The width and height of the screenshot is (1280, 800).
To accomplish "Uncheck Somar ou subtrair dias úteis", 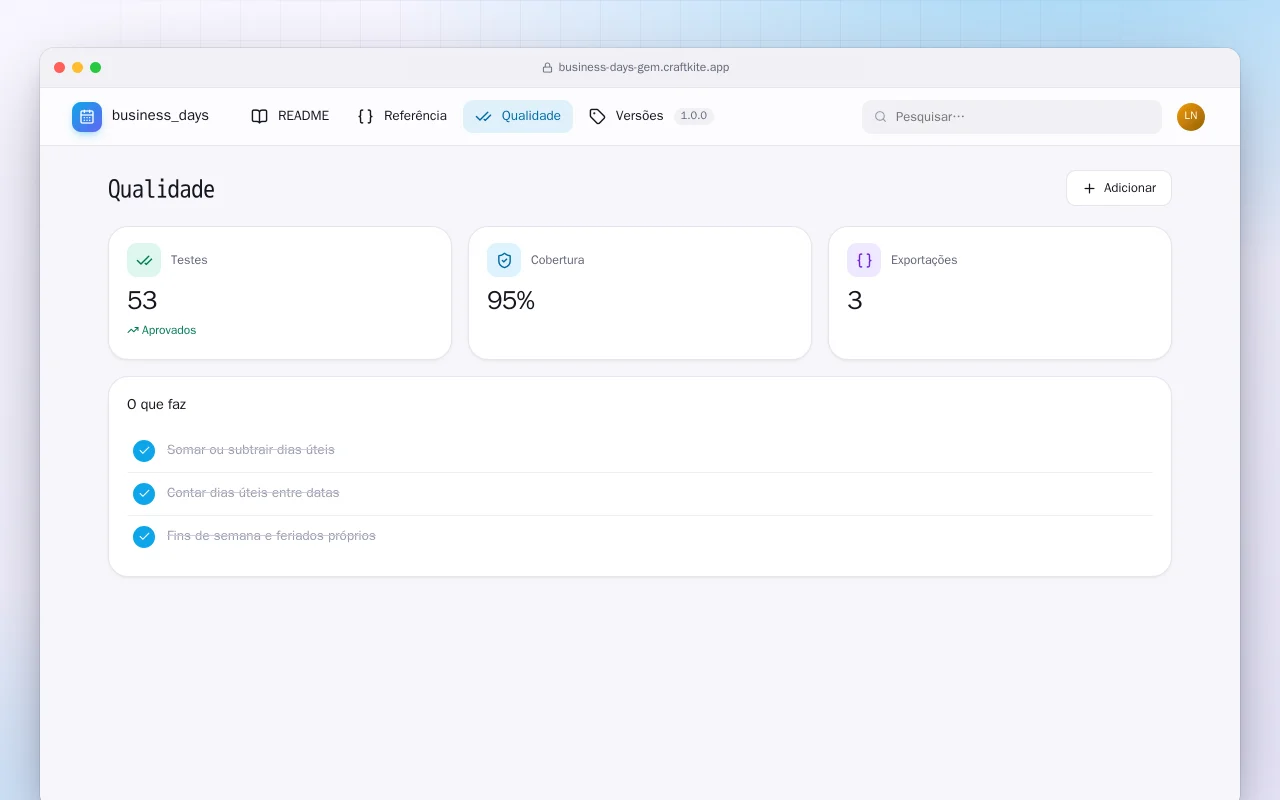I will coord(144,451).
